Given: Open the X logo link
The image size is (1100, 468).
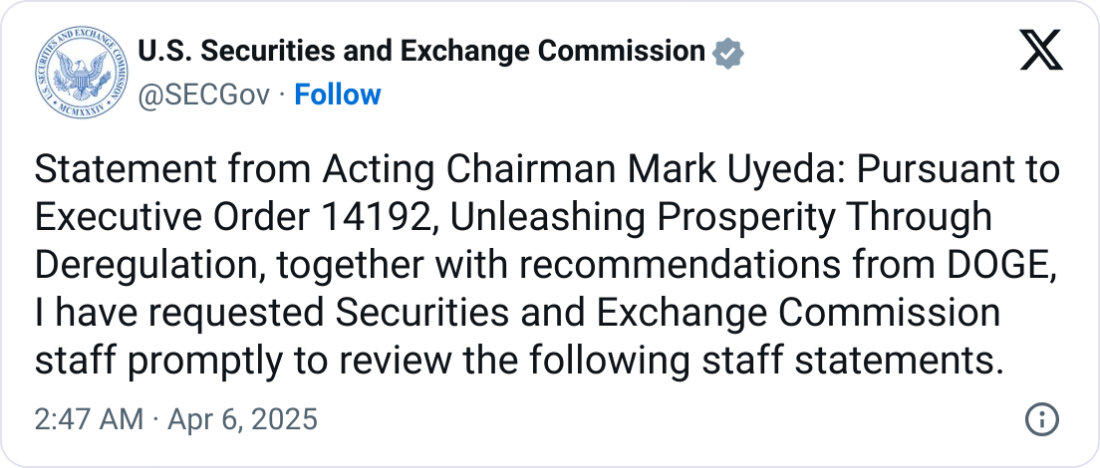Looking at the screenshot, I should [1041, 51].
